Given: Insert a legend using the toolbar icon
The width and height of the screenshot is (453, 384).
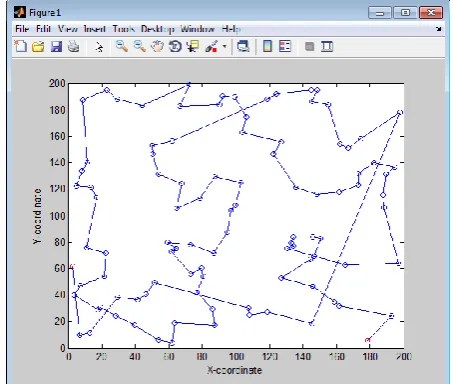Looking at the screenshot, I should 285,46.
